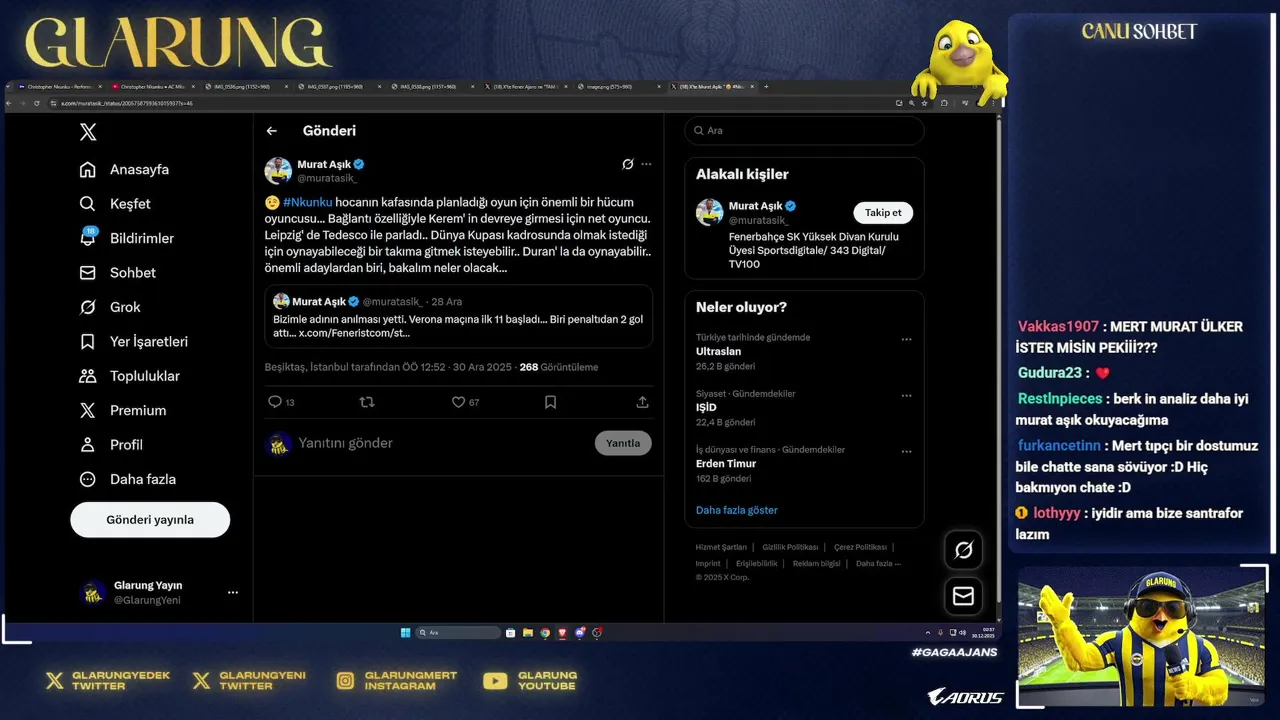Go to Anasayfa in the sidebar
Image resolution: width=1280 pixels, height=720 pixels.
(x=124, y=169)
